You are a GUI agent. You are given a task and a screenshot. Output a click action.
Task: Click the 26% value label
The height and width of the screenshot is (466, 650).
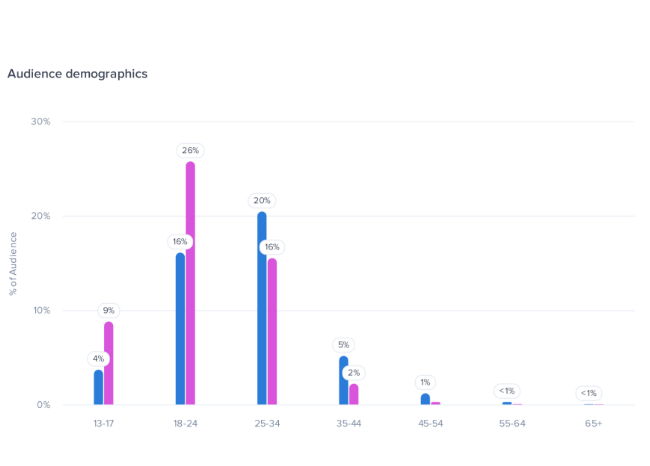190,150
